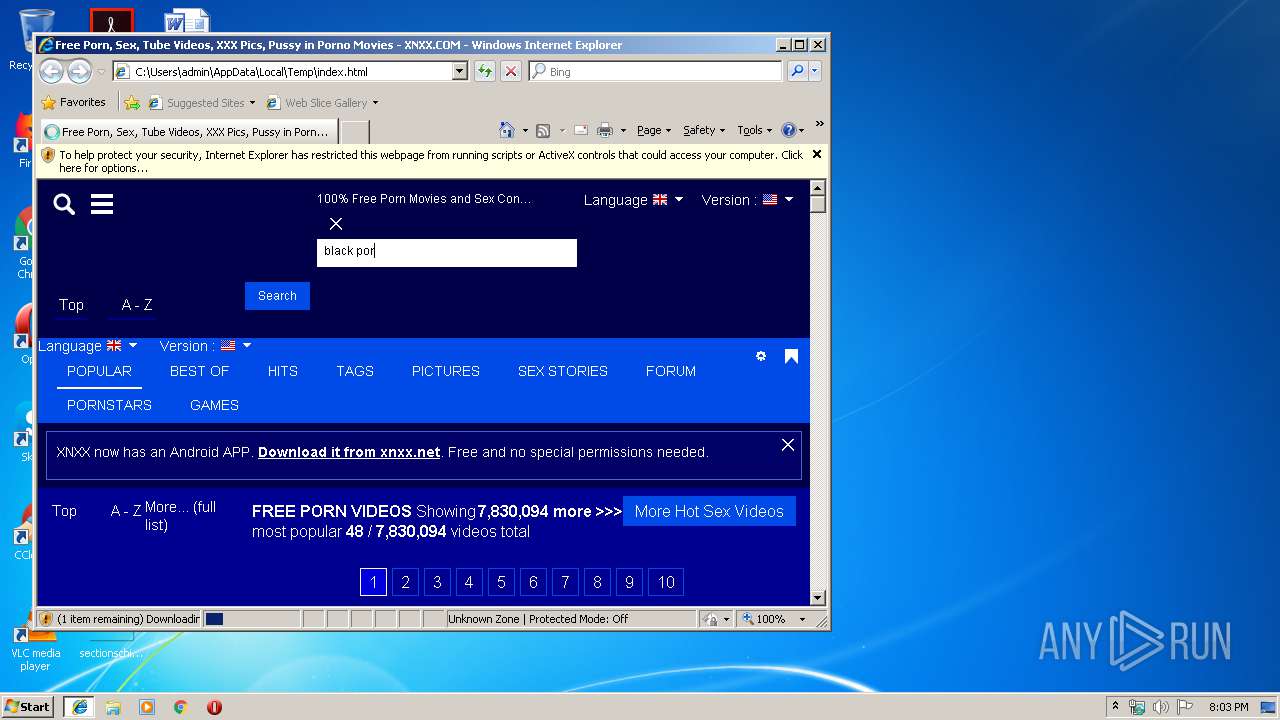Open the Page menu
Viewport: 1280px width, 720px height.
653,130
